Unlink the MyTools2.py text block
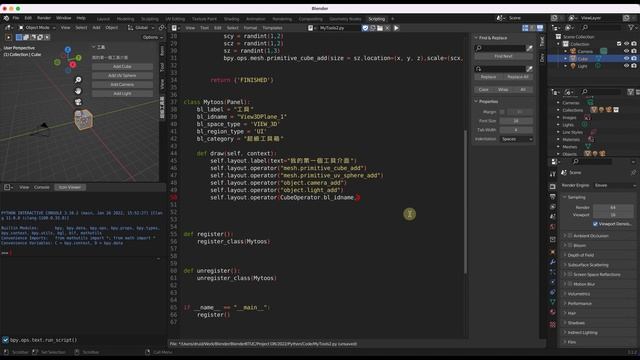 click(x=387, y=28)
